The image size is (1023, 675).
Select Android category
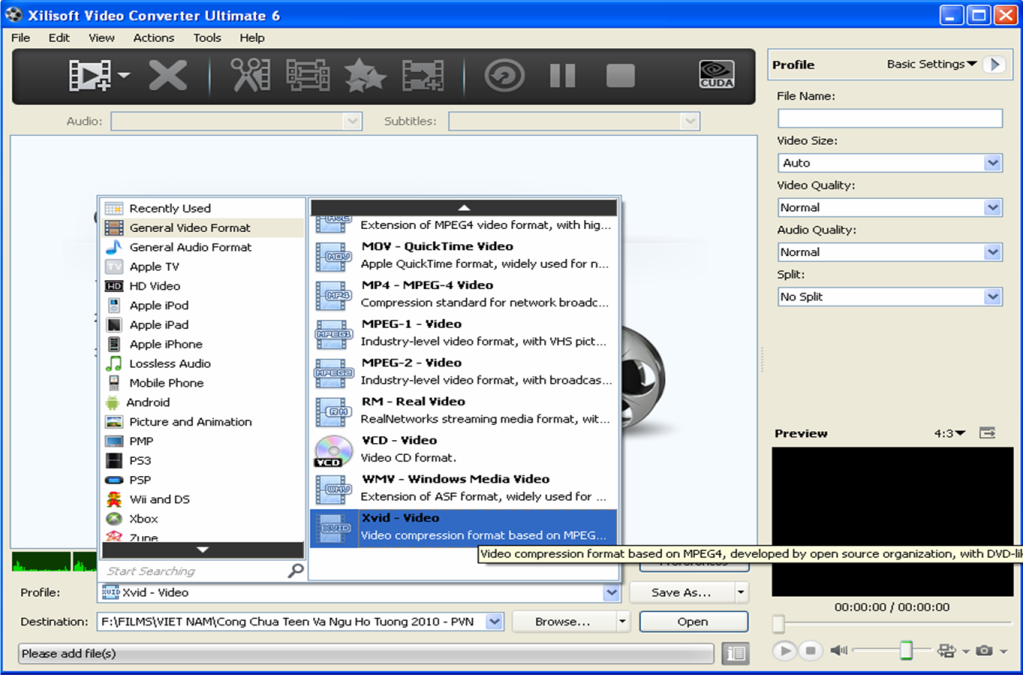[203, 402]
